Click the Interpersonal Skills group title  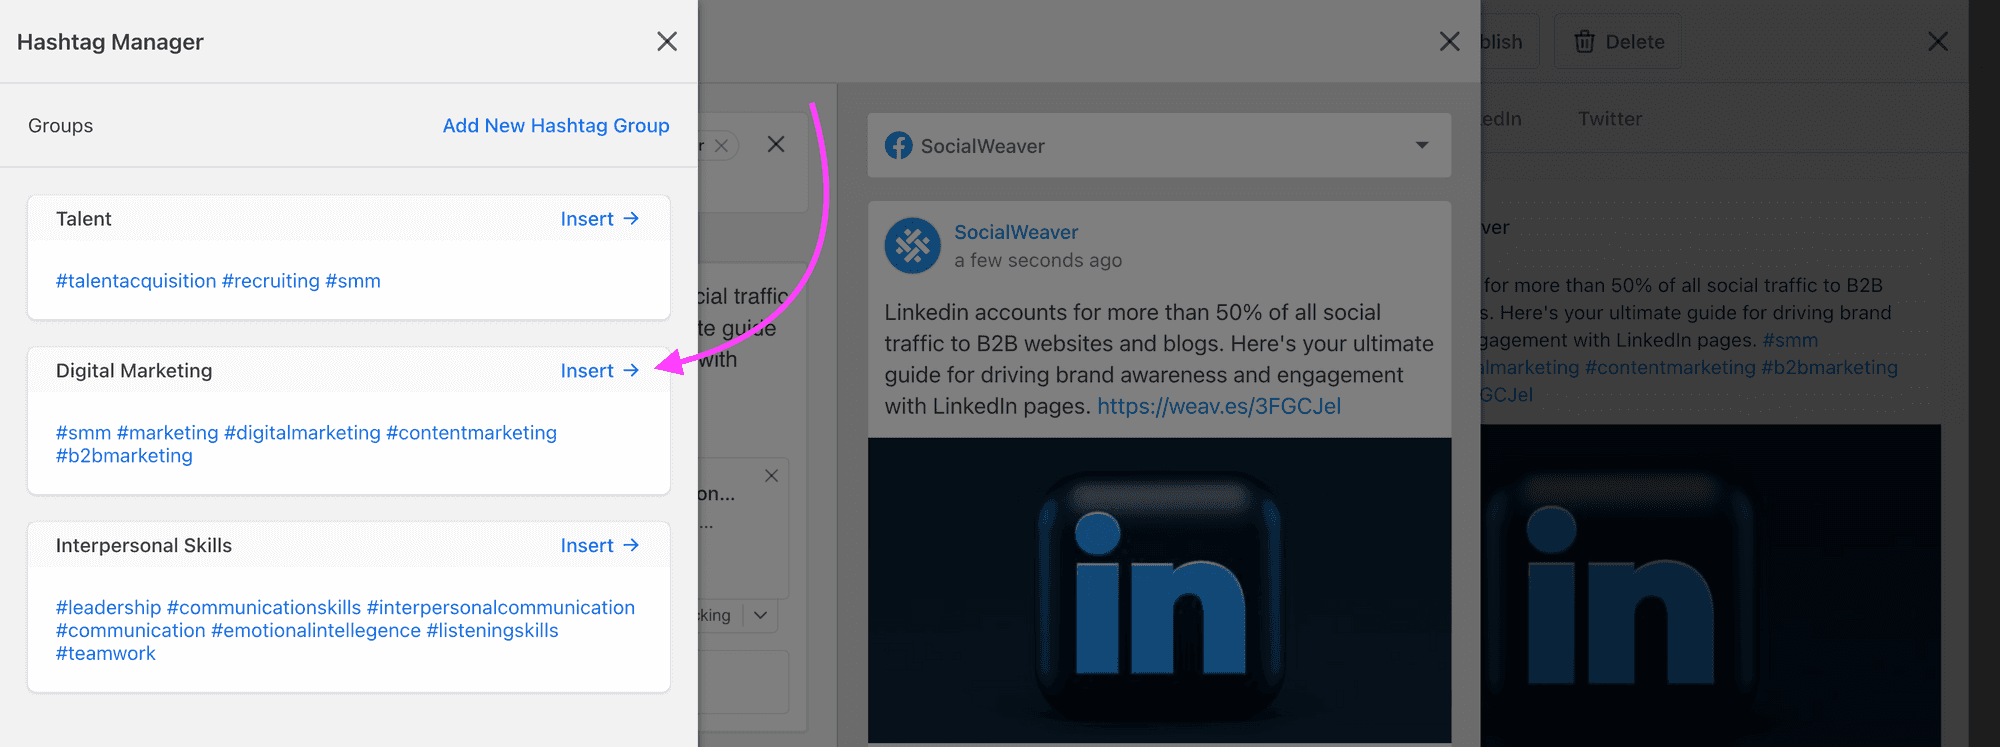pos(144,545)
